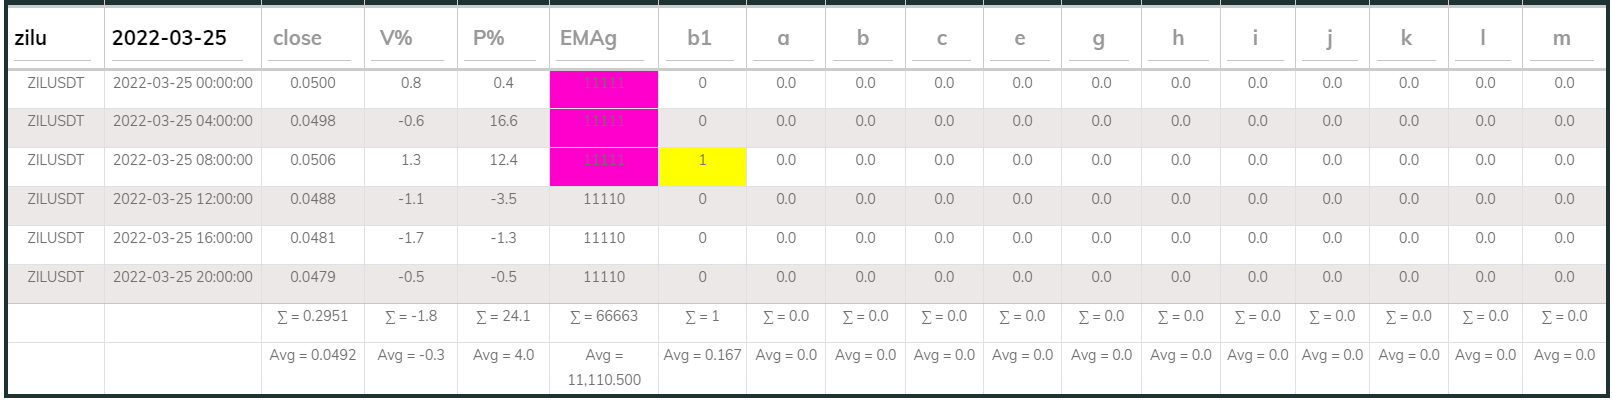1612x400 pixels.
Task: Select the "g" column header input
Action: point(1100,39)
